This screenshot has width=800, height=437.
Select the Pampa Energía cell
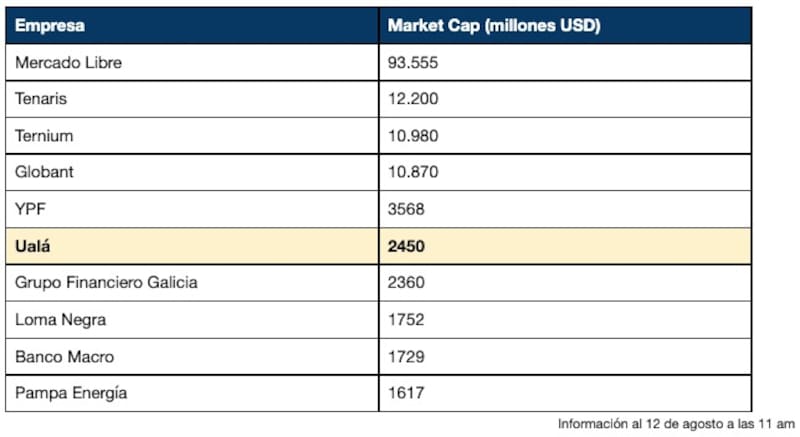tap(70, 393)
